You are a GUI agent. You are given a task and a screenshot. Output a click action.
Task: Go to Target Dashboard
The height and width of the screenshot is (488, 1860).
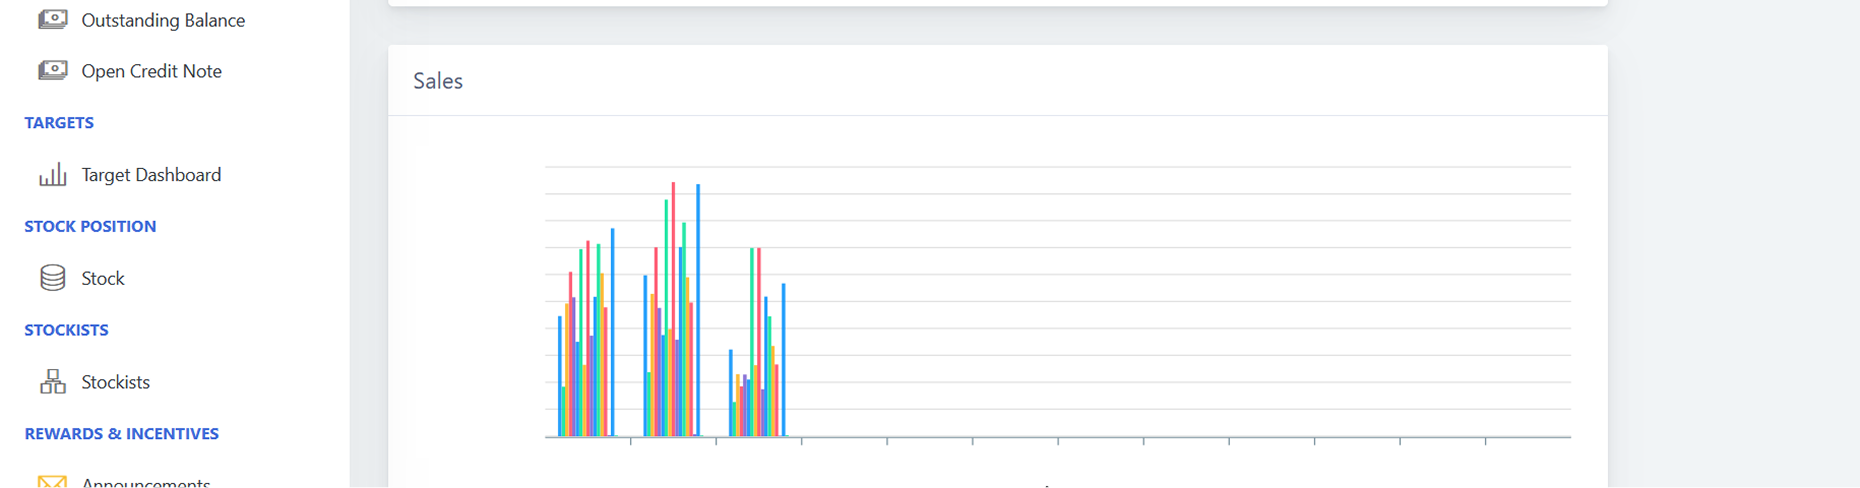click(151, 175)
